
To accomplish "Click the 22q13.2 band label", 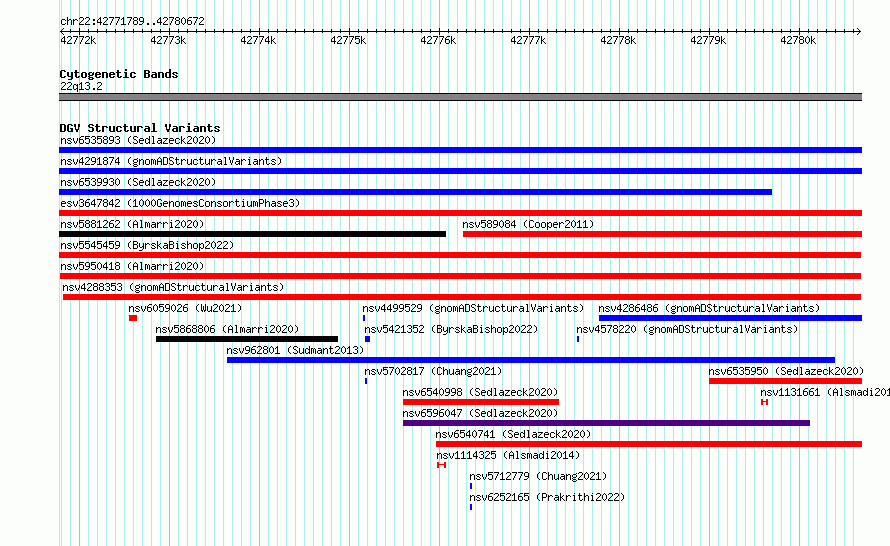I will point(81,86).
